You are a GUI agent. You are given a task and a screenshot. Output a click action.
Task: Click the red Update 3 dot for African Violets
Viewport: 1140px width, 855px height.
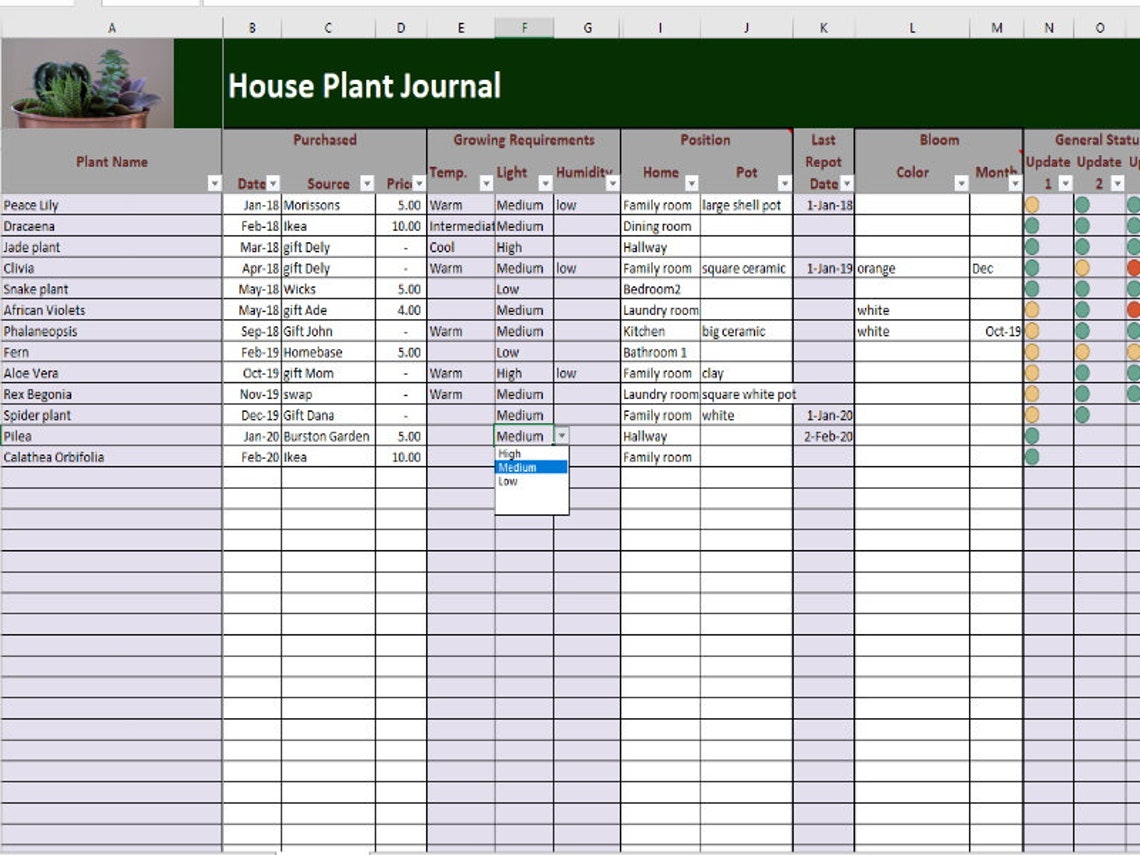click(1133, 310)
